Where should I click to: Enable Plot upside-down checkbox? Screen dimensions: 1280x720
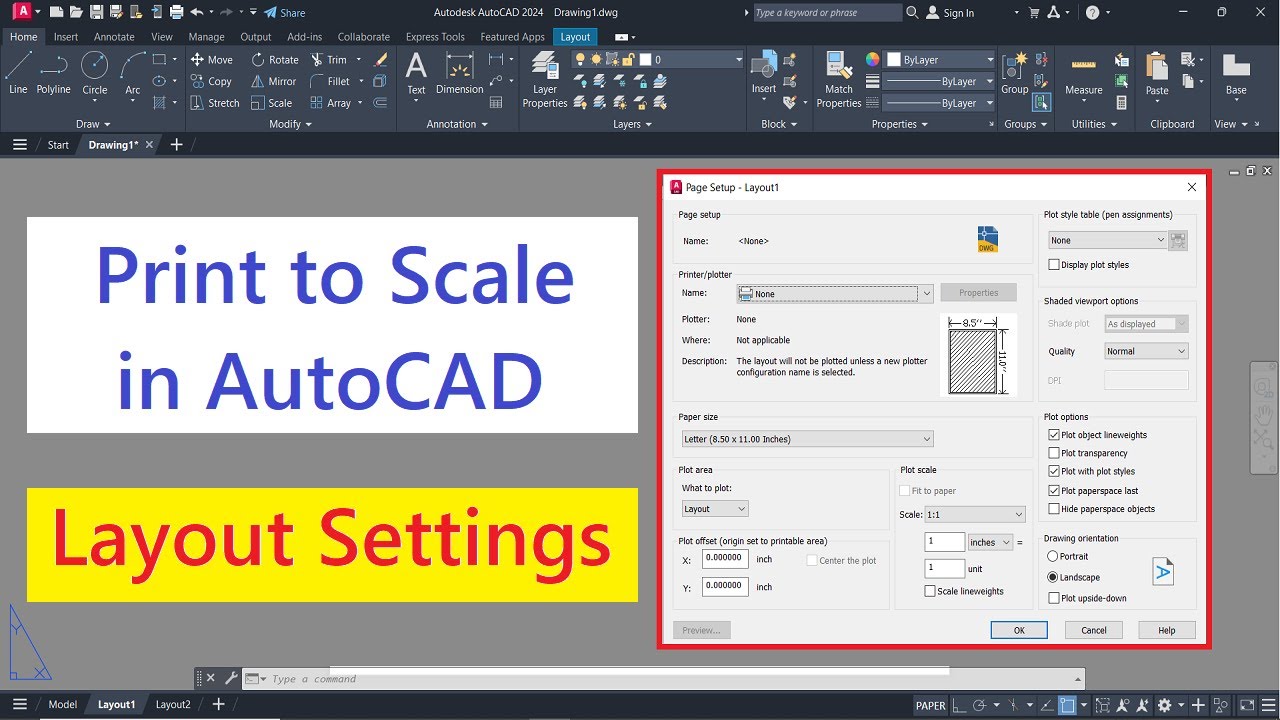[x=1054, y=598]
